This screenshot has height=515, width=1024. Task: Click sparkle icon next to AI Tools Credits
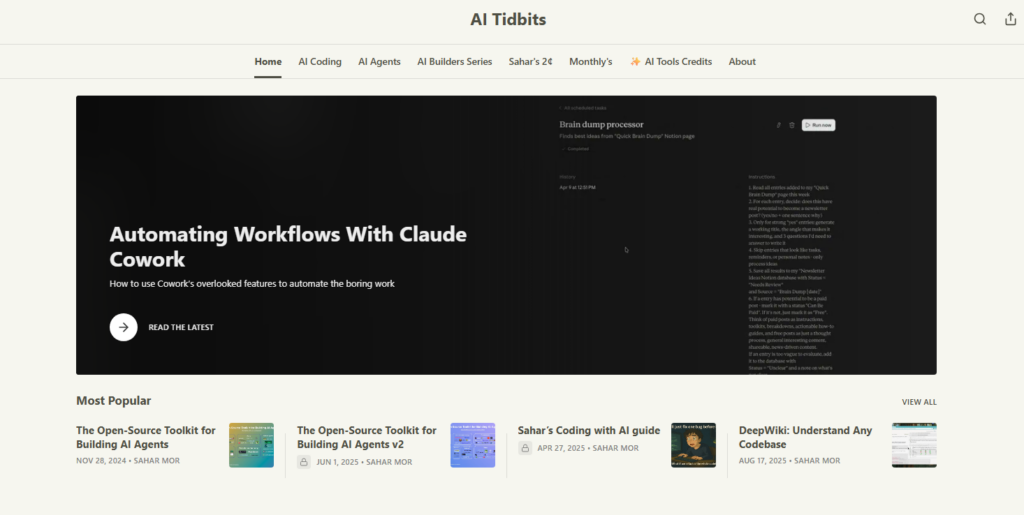point(635,61)
